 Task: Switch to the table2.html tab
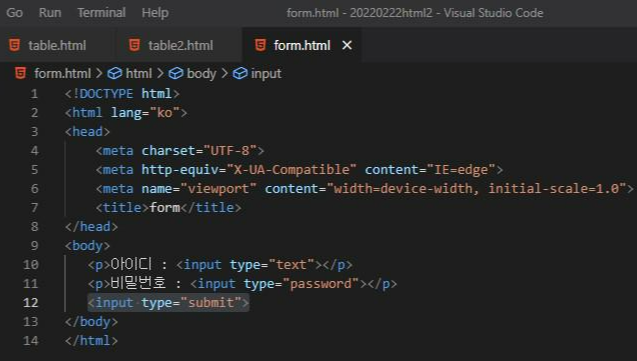(180, 45)
